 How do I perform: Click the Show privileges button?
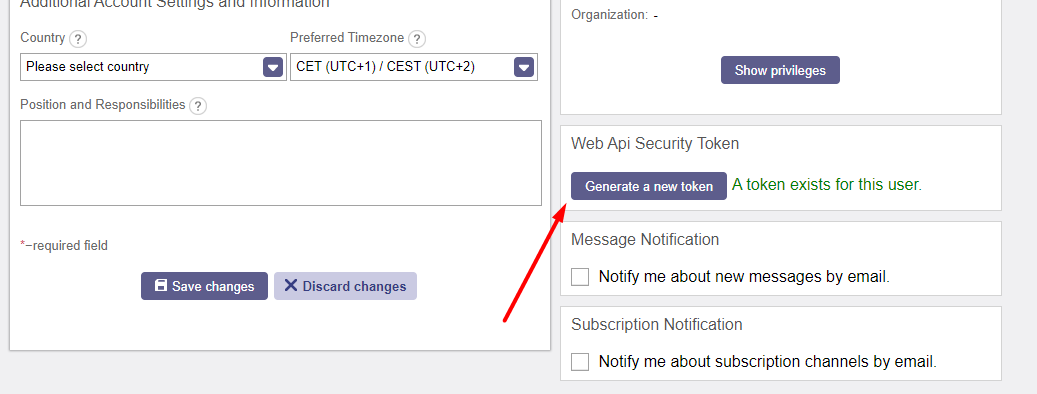point(780,70)
